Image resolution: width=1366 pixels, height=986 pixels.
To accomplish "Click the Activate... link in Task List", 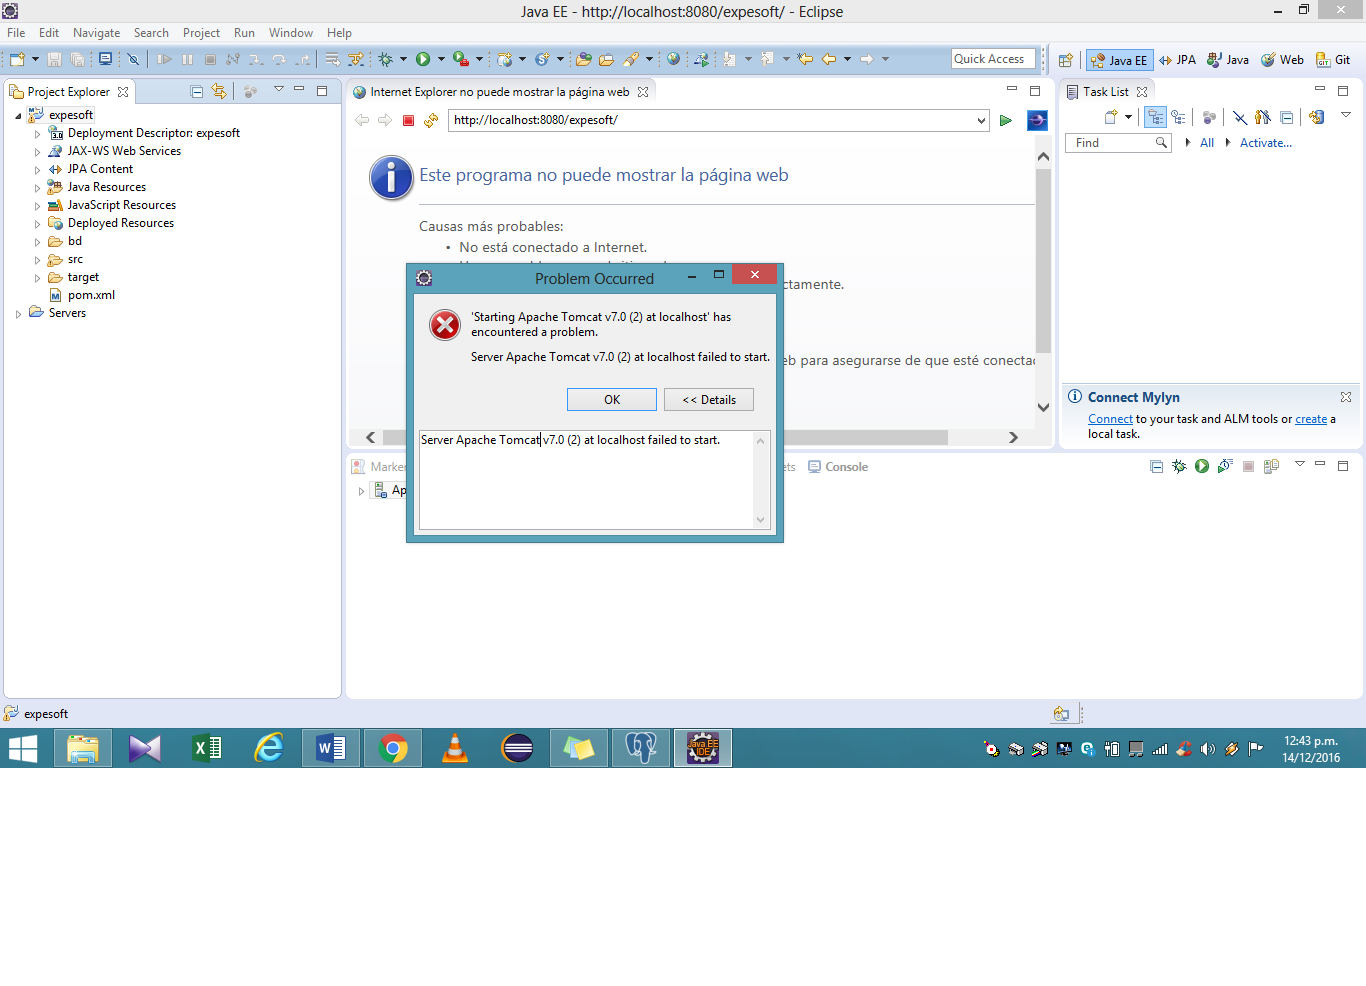I will pos(1266,143).
